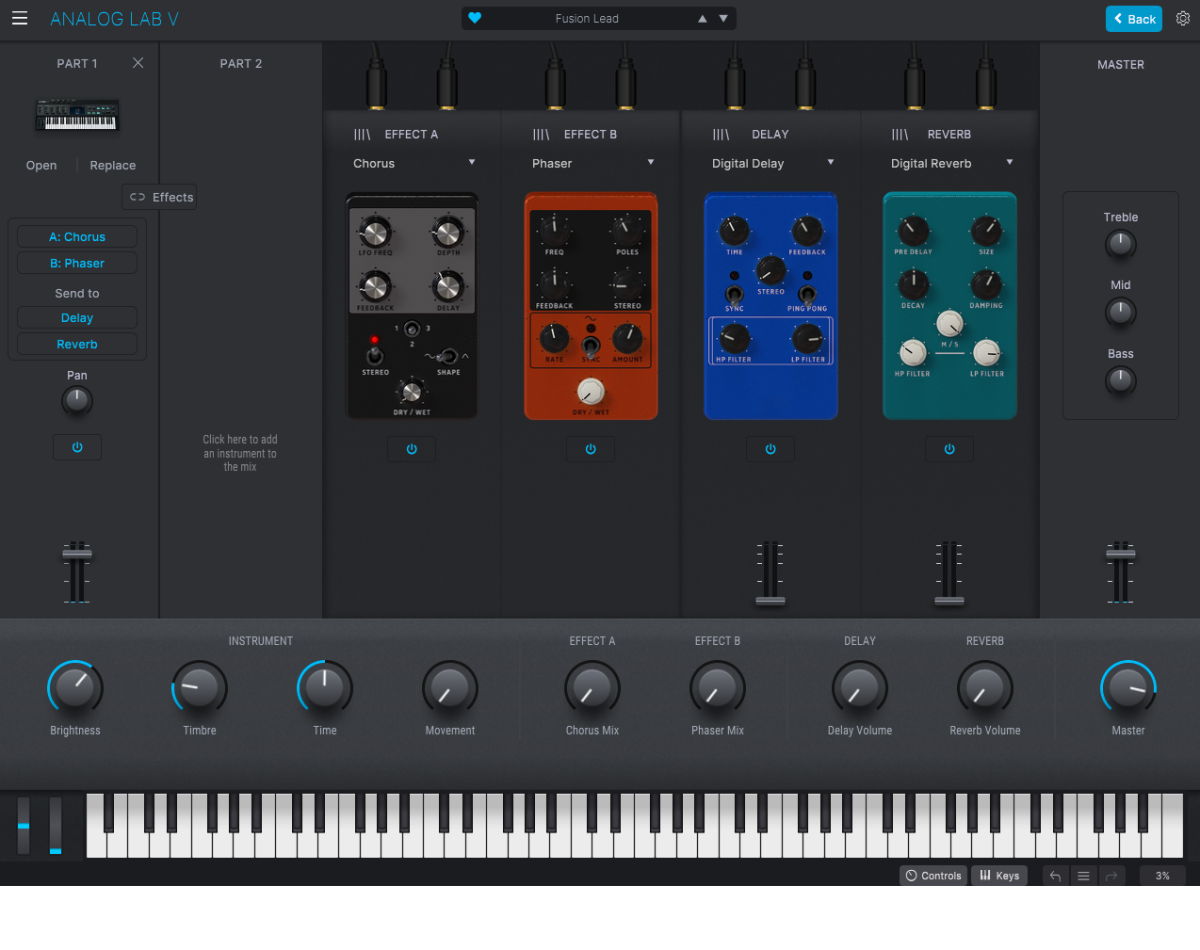The width and height of the screenshot is (1200, 950).
Task: Click the master Bass knob
Action: point(1120,381)
